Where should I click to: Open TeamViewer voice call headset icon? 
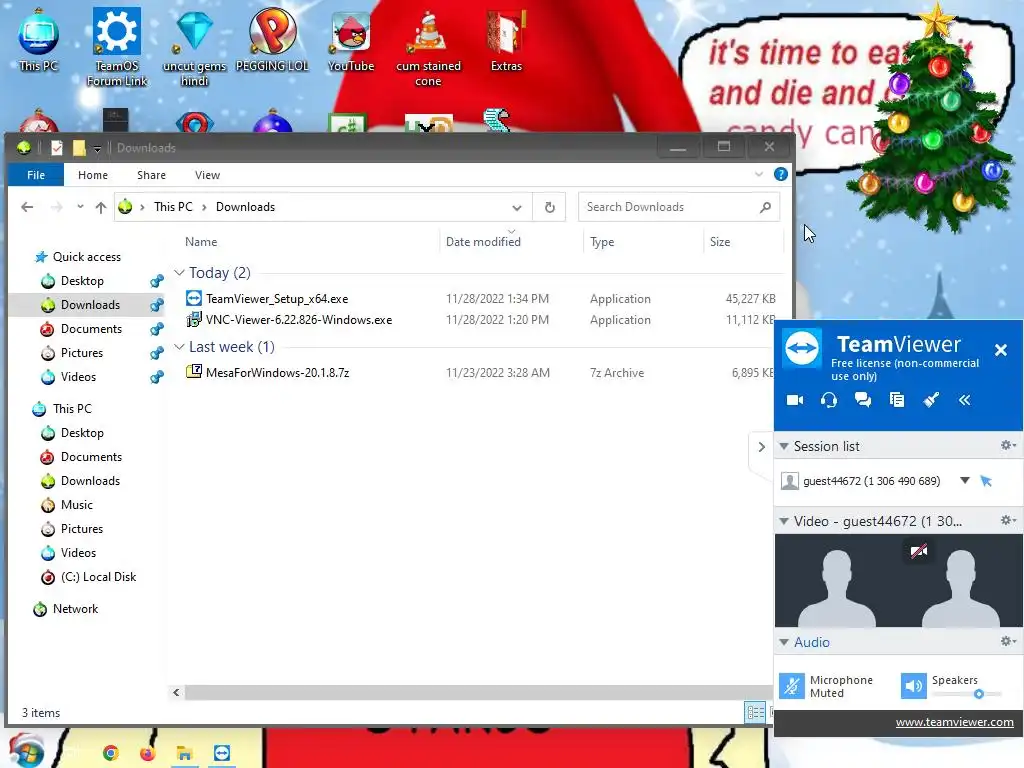click(x=829, y=400)
